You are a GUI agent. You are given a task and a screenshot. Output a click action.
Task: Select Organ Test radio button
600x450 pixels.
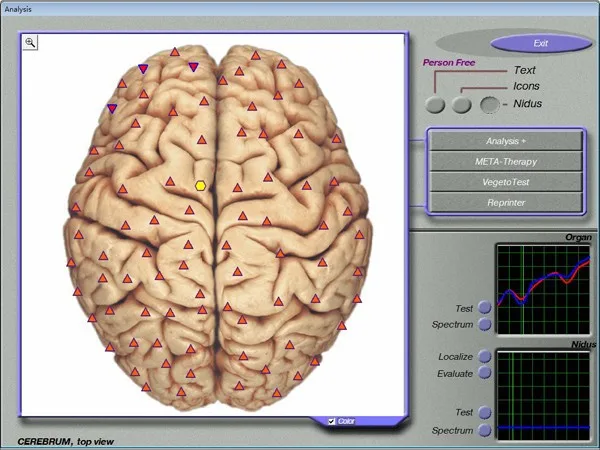click(485, 307)
